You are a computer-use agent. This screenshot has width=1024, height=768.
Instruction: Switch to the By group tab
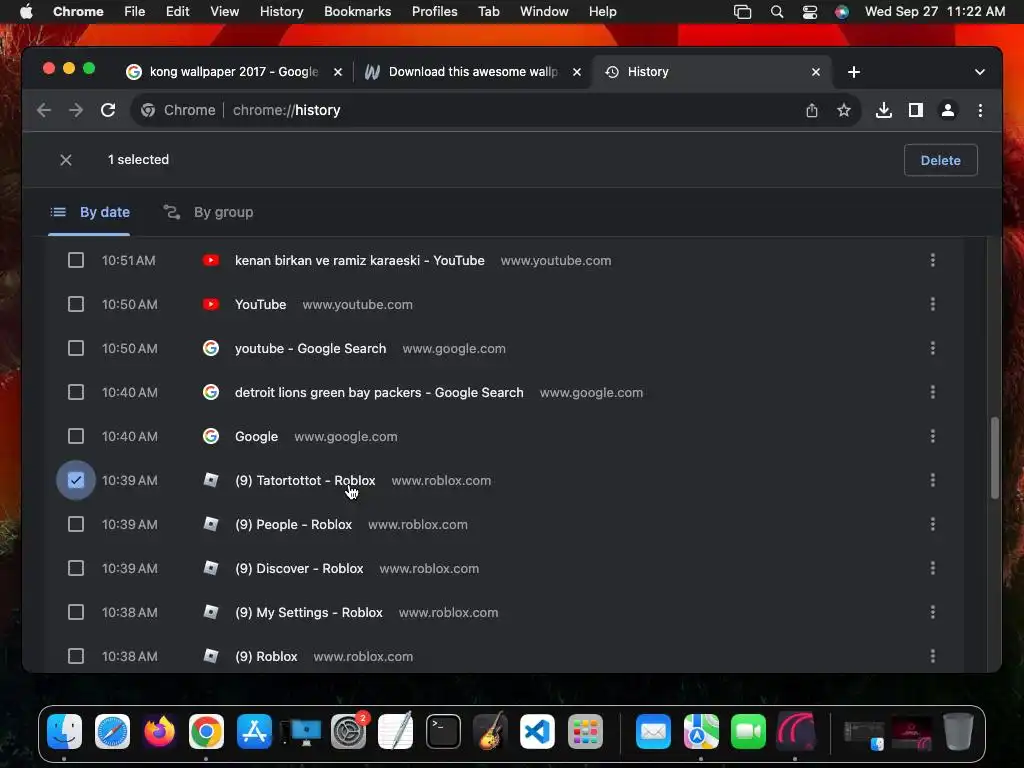tap(208, 212)
